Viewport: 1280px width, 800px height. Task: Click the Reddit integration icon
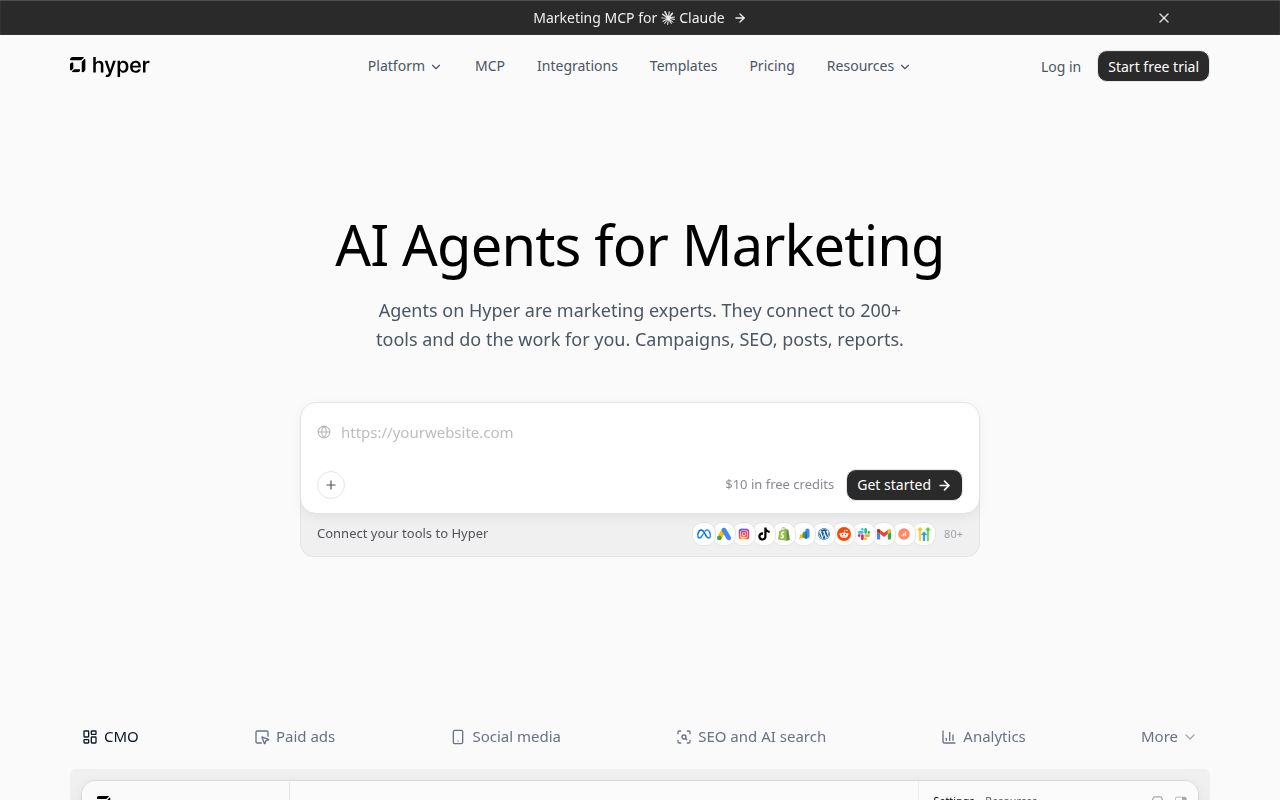(844, 534)
